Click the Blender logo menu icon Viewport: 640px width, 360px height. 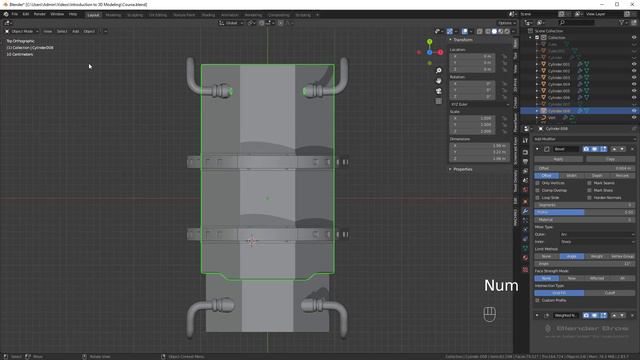[x=6, y=14]
